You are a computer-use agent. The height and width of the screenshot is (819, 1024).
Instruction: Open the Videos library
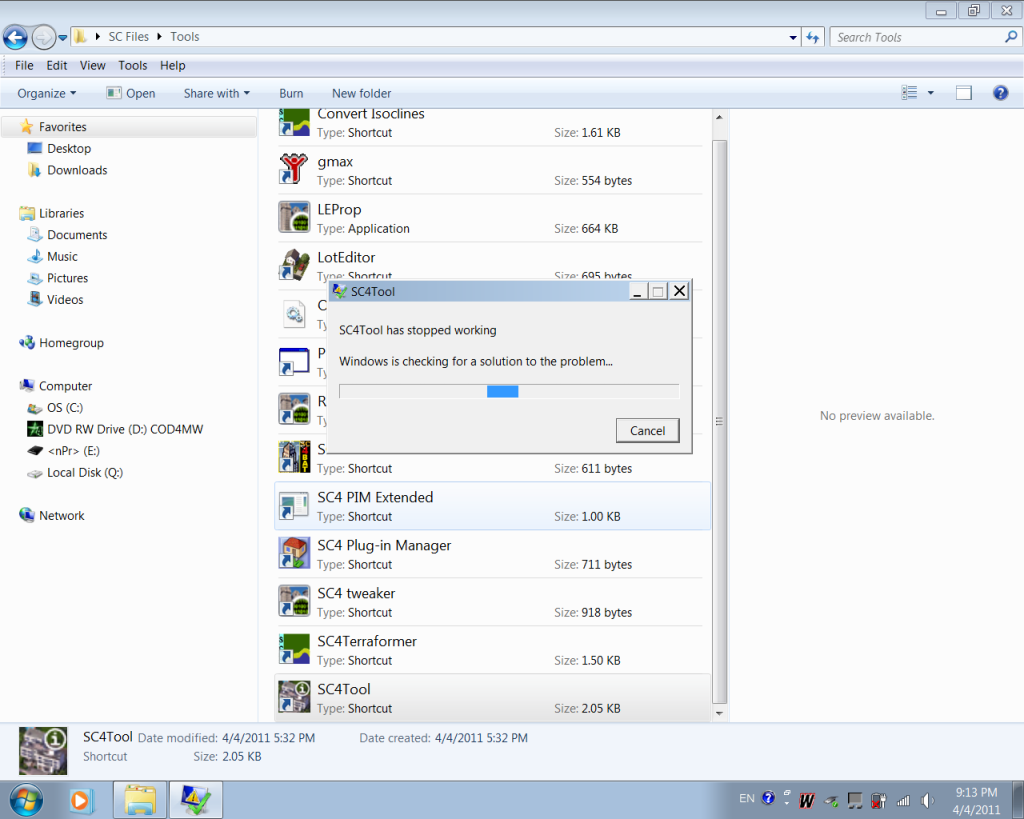65,299
